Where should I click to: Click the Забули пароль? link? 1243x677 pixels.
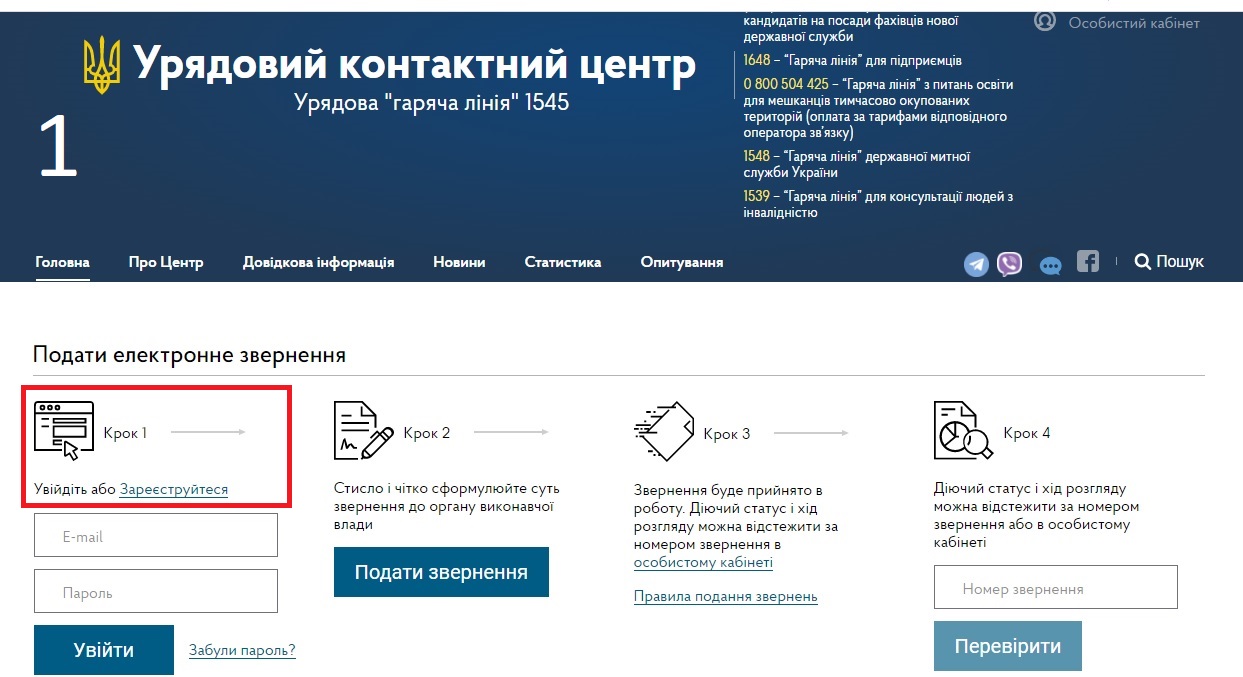(x=242, y=650)
